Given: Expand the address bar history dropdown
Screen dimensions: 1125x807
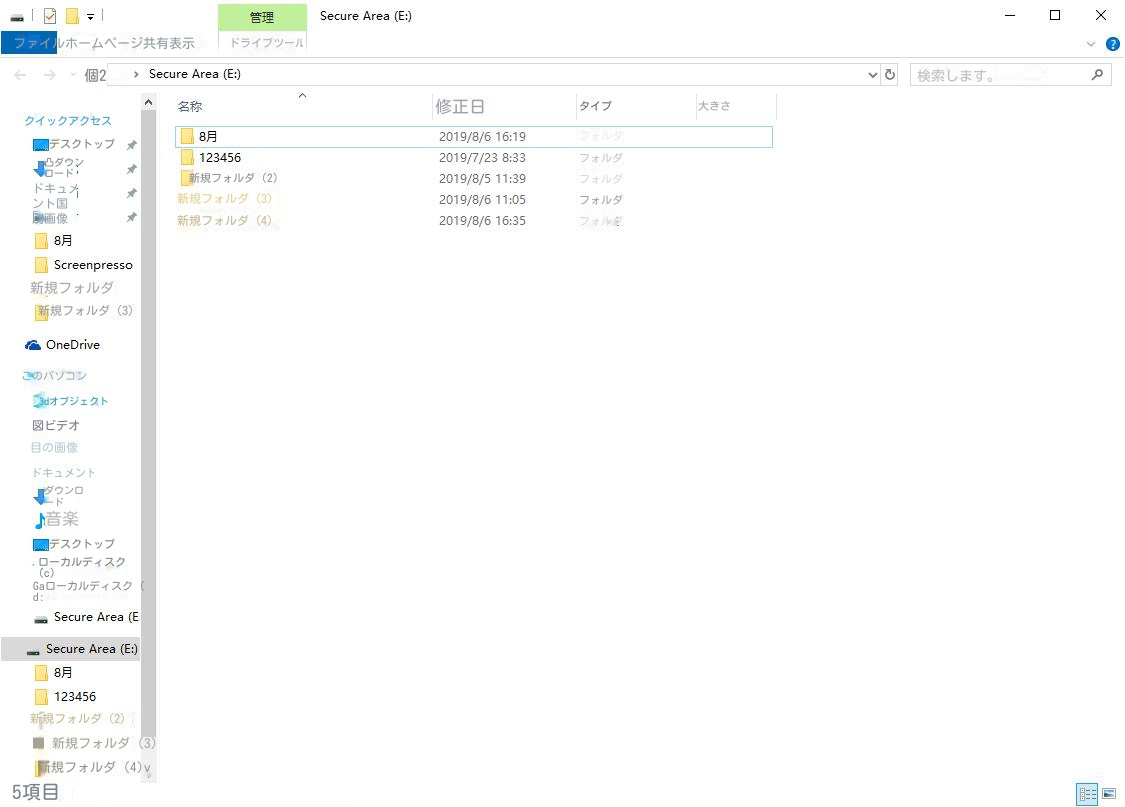Looking at the screenshot, I should click(873, 75).
